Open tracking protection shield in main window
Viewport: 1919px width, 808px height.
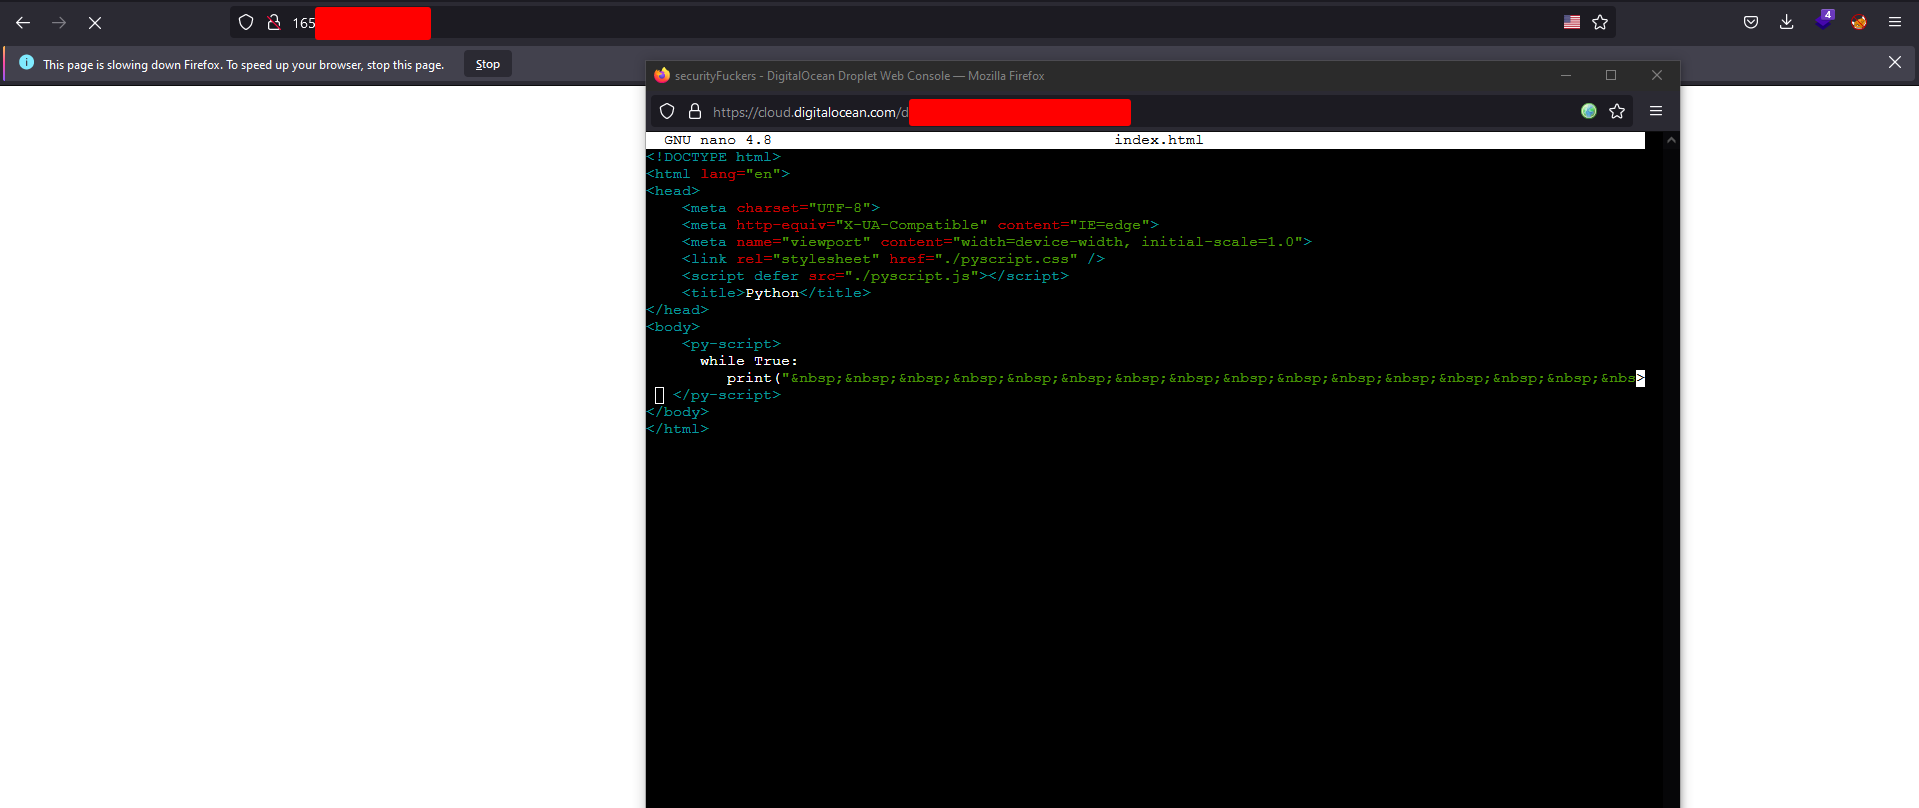tap(246, 22)
